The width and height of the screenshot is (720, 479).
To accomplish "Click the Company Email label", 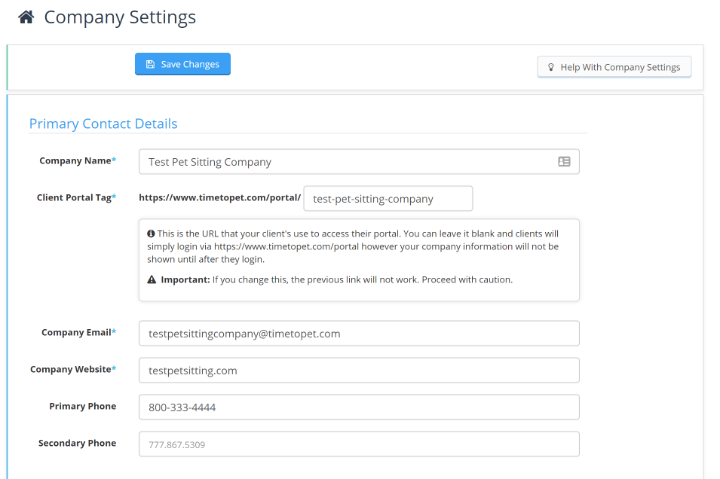I will (76, 332).
